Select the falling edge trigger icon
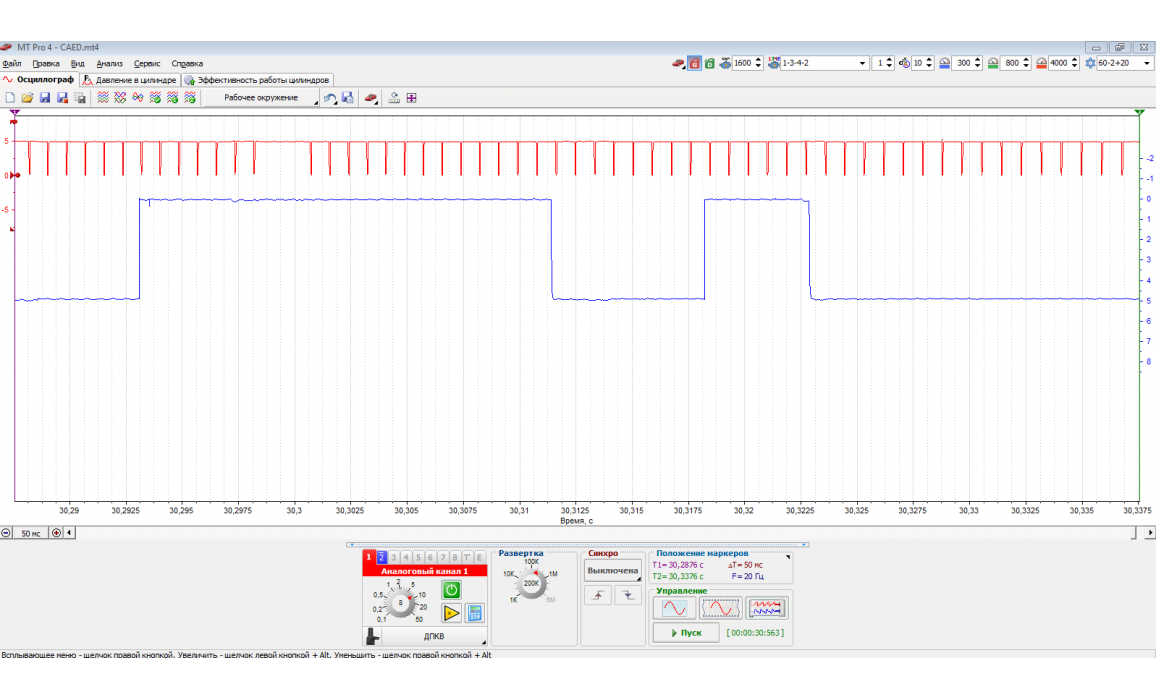 [627, 595]
